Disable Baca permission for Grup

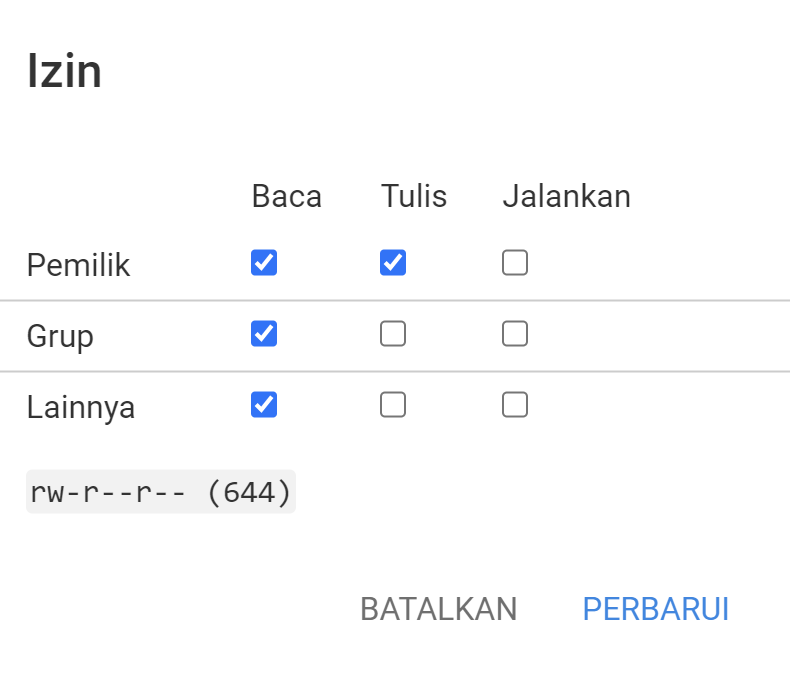[x=264, y=334]
